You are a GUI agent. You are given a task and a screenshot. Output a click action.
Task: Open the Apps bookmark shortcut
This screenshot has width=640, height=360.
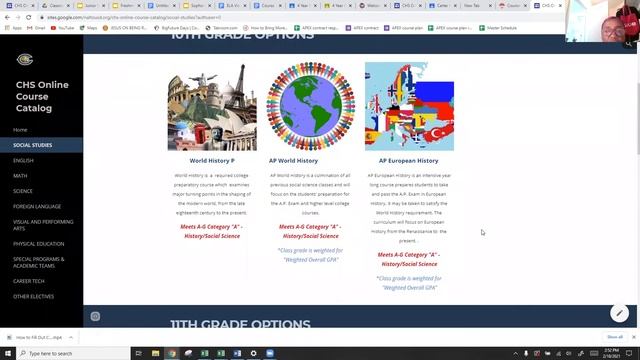click(x=13, y=28)
